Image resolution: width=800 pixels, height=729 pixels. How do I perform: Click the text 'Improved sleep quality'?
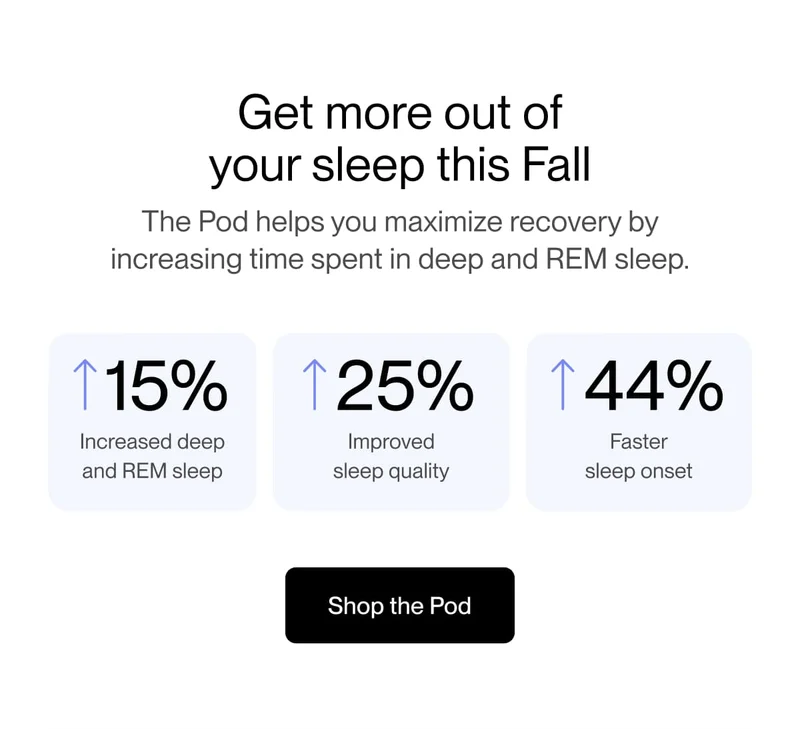coord(391,455)
